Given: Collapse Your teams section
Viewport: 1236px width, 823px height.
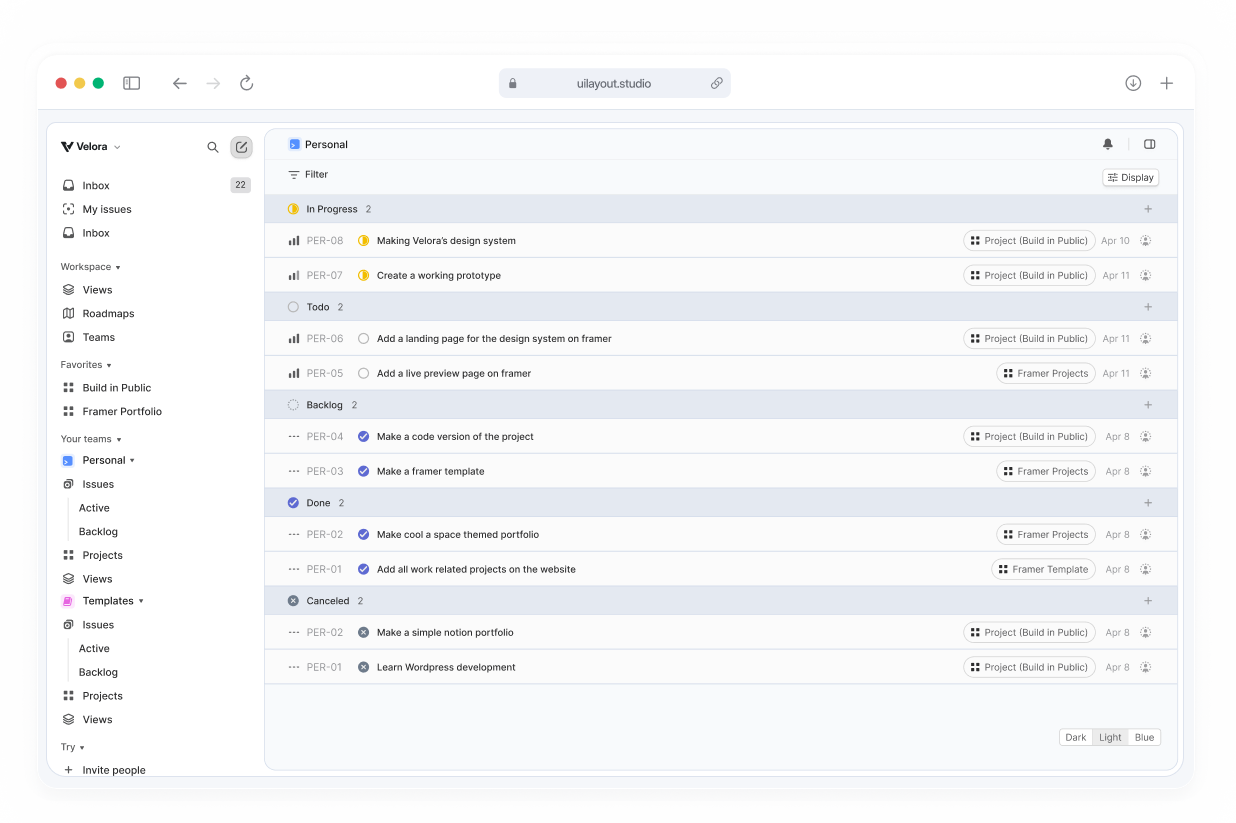Looking at the screenshot, I should (91, 439).
